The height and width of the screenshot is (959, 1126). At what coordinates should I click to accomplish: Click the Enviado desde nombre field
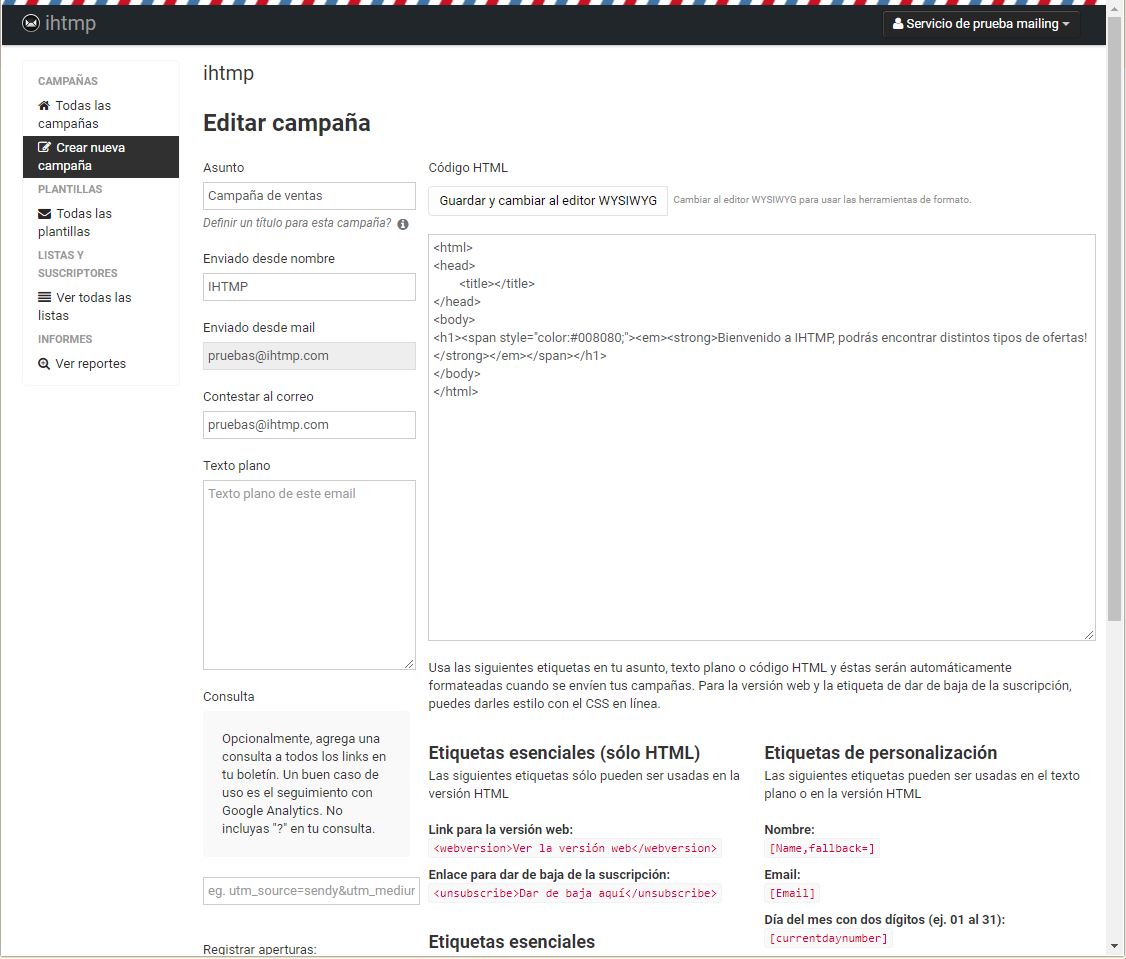[x=310, y=287]
